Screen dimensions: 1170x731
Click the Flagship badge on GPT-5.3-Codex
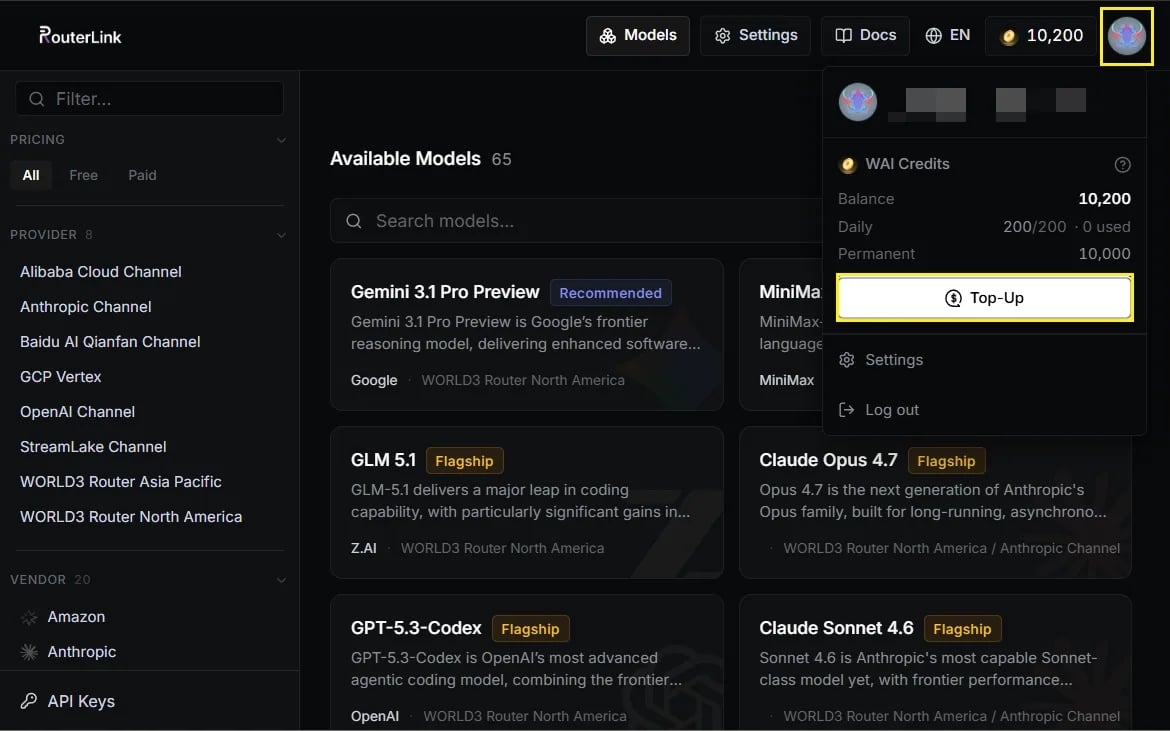(x=531, y=629)
